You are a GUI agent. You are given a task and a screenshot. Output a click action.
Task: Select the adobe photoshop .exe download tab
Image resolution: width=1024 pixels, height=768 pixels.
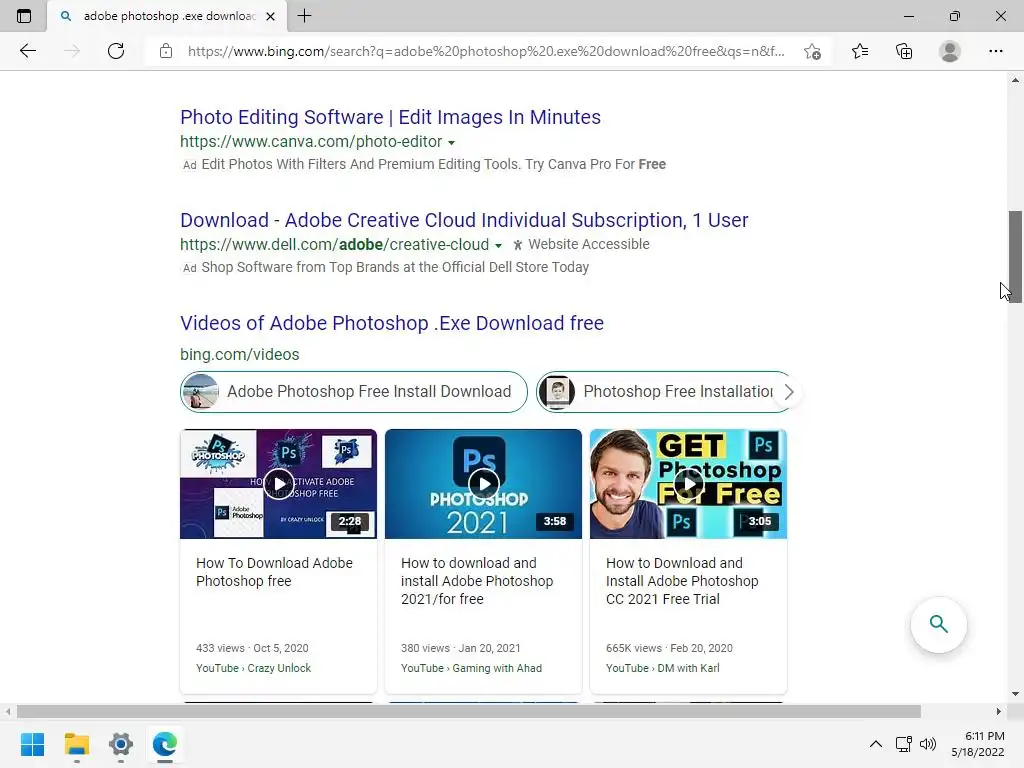167,16
